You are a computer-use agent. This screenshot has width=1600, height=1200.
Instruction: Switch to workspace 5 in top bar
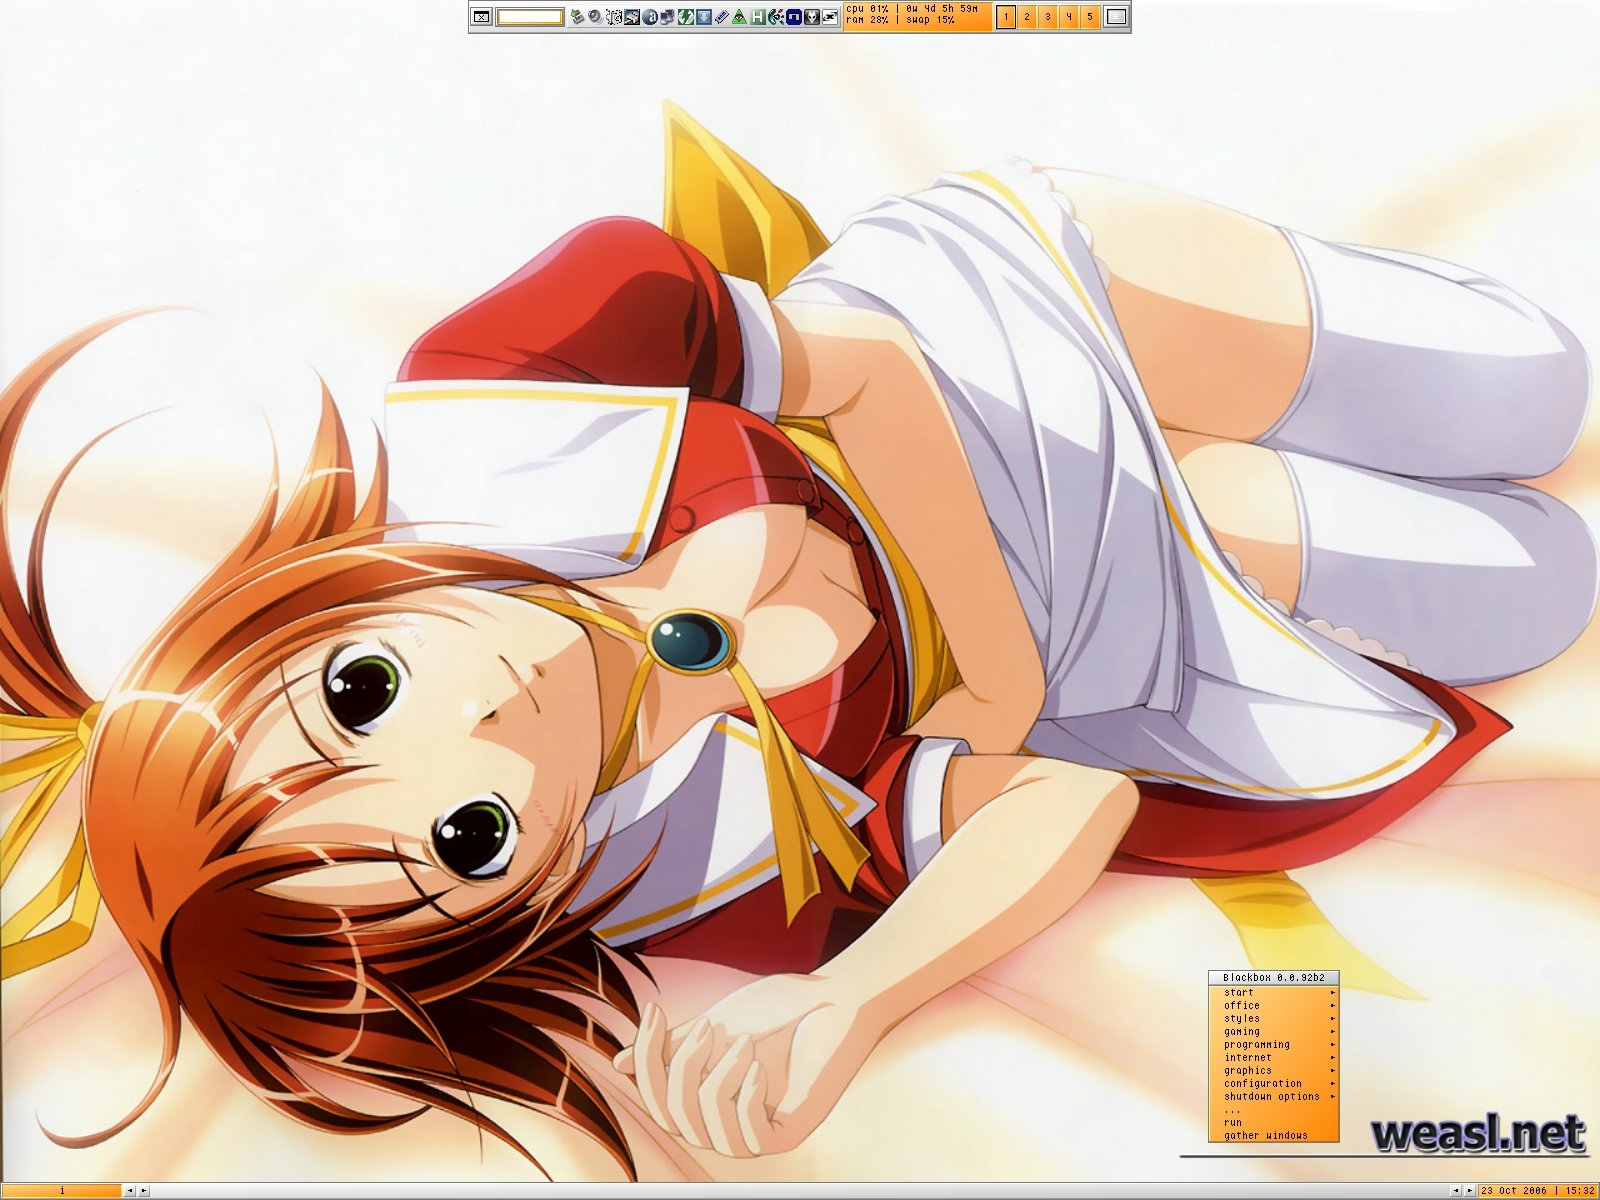click(x=1089, y=16)
